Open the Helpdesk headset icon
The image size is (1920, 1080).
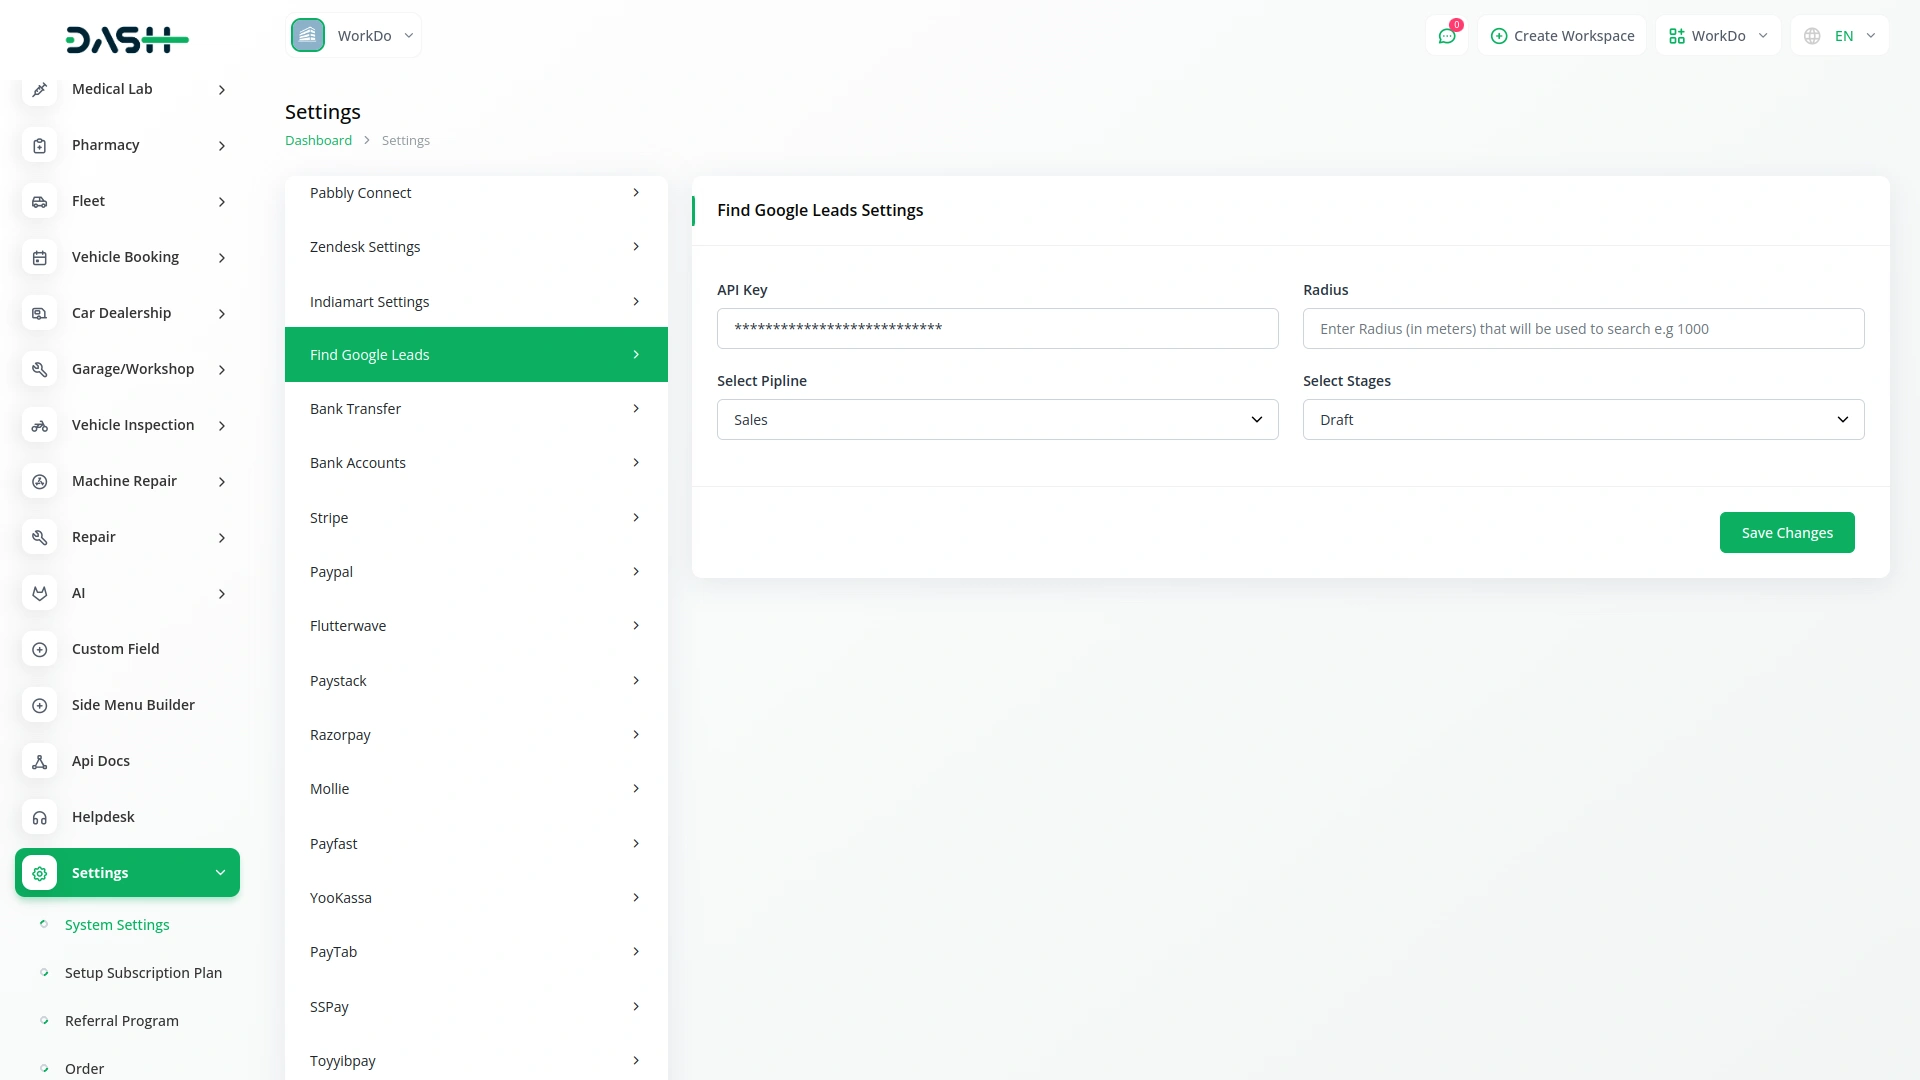(39, 817)
